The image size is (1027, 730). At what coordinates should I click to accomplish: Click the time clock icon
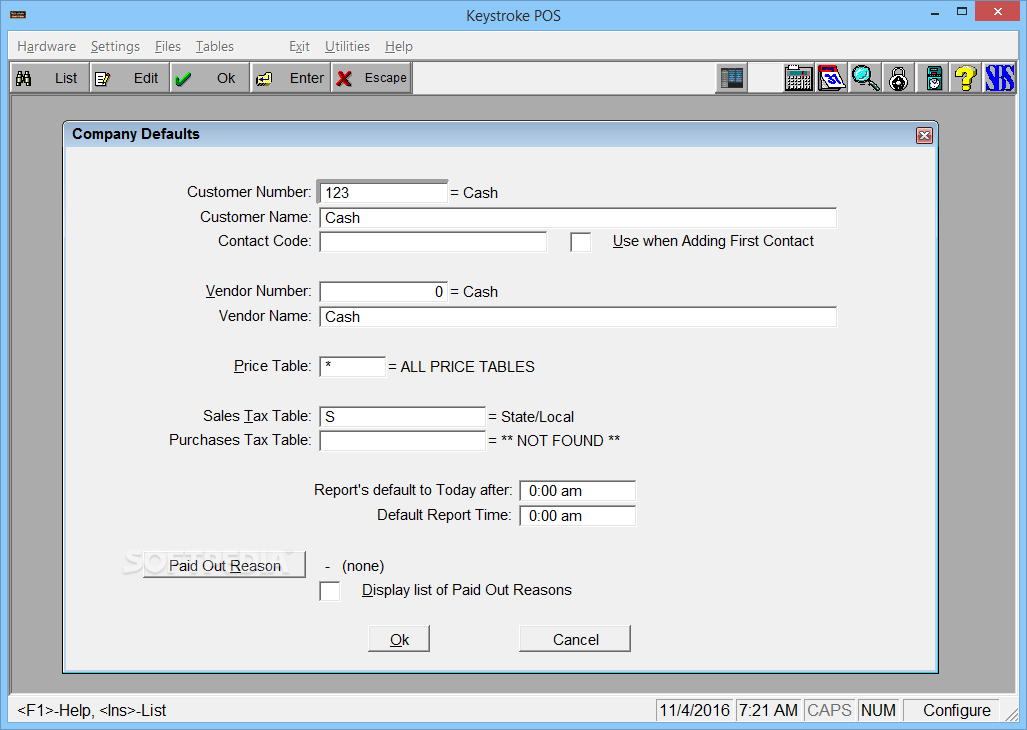933,78
